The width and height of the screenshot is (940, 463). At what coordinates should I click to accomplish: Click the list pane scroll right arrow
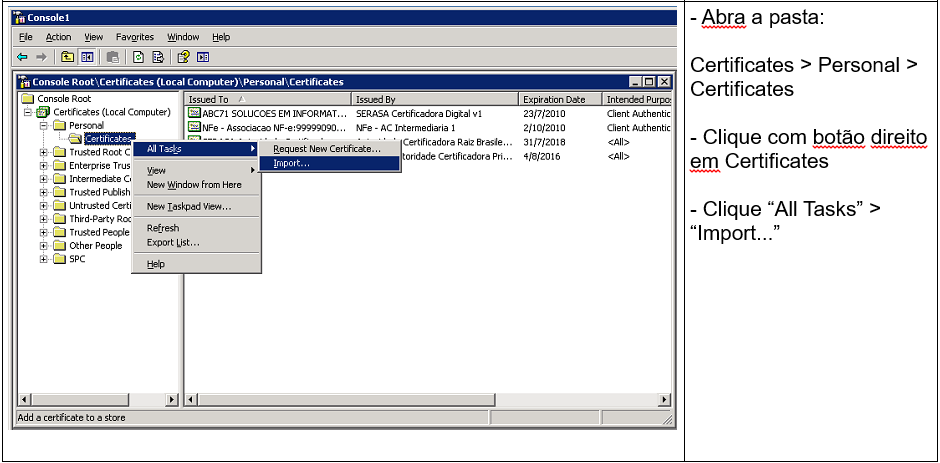(664, 399)
